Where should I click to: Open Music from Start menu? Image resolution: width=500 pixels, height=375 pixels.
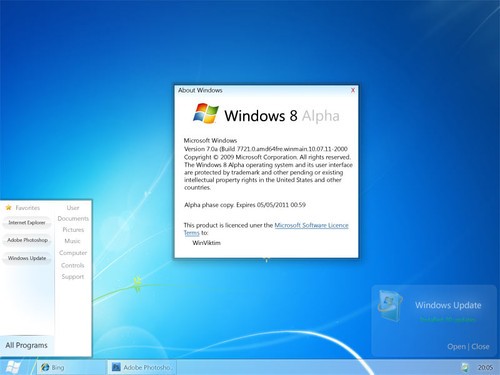72,241
